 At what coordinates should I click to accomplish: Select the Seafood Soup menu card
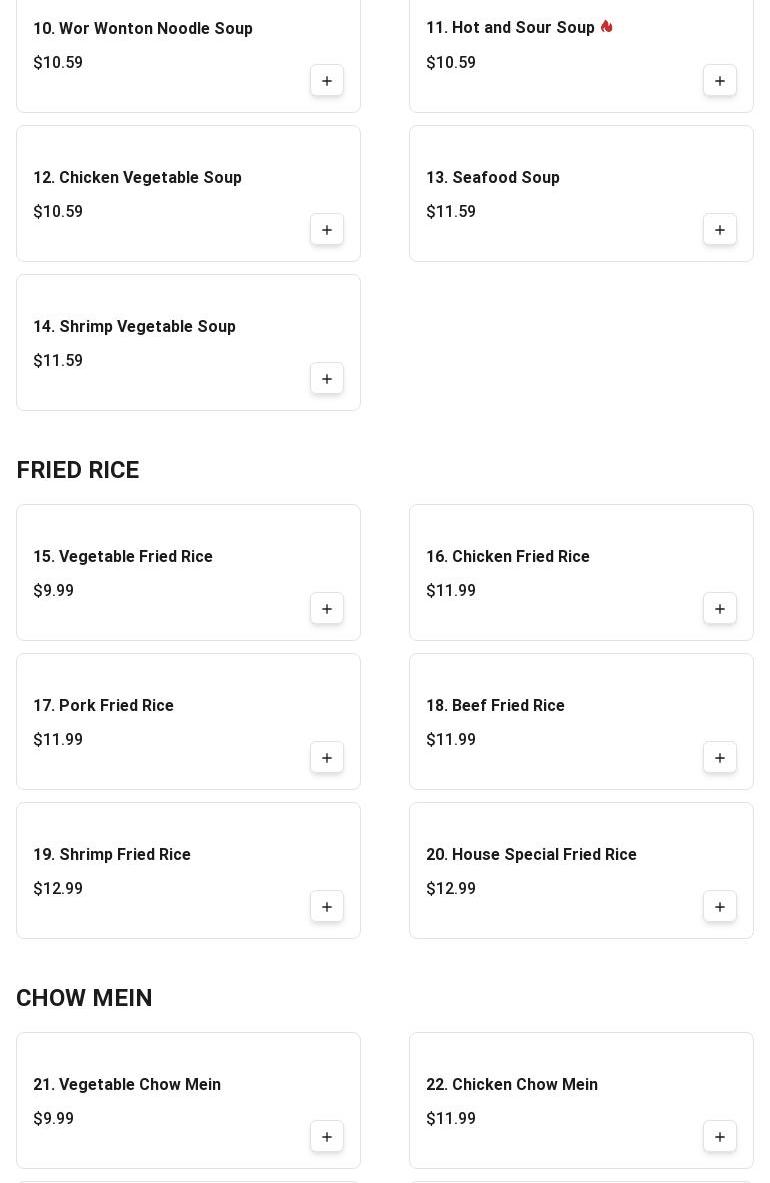(x=560, y=194)
